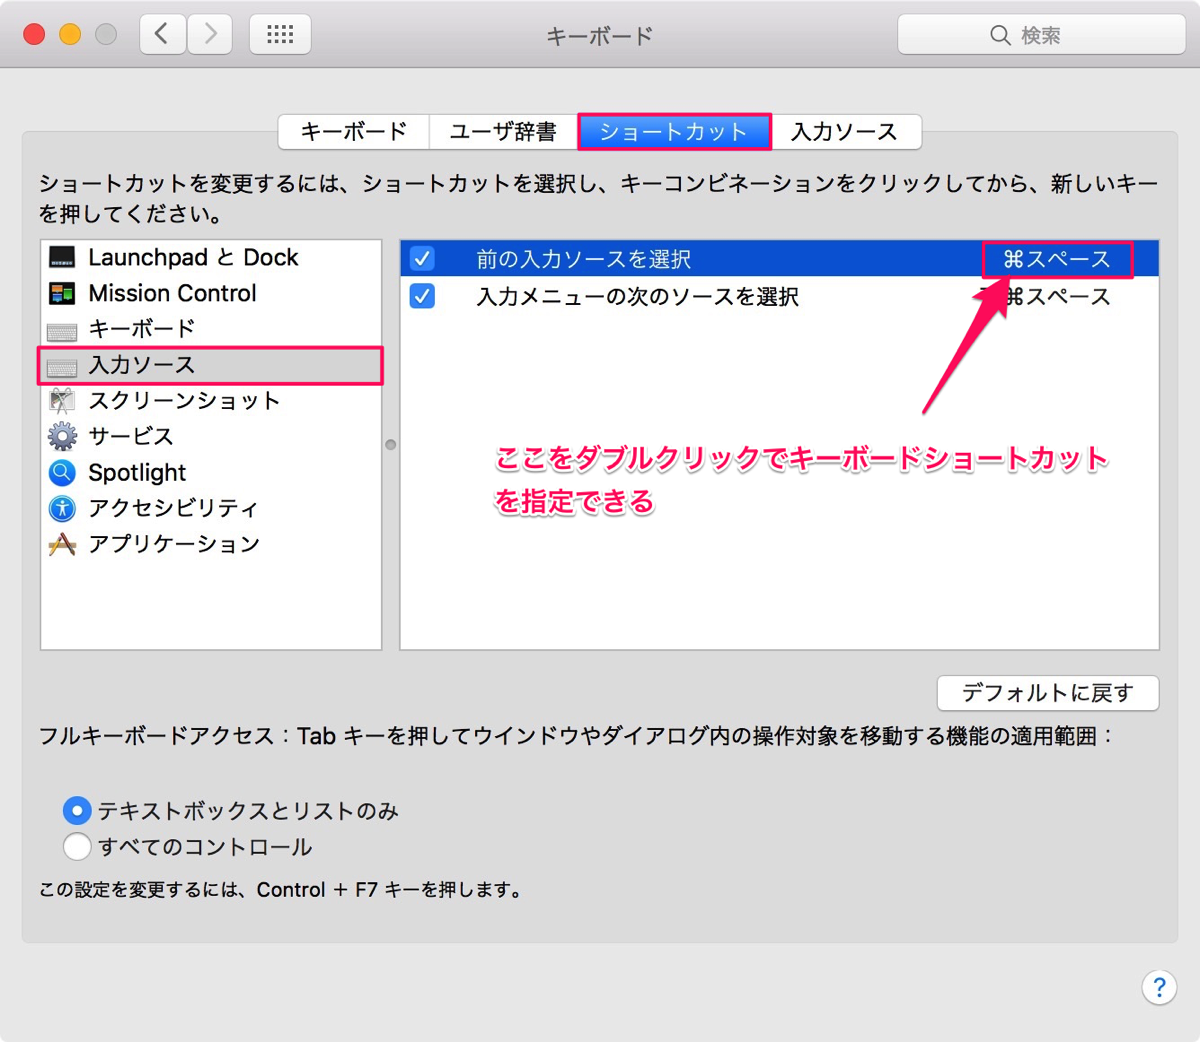This screenshot has height=1042, width=1200.
Task: Click the split pane divider handle
Action: pyautogui.click(x=391, y=444)
